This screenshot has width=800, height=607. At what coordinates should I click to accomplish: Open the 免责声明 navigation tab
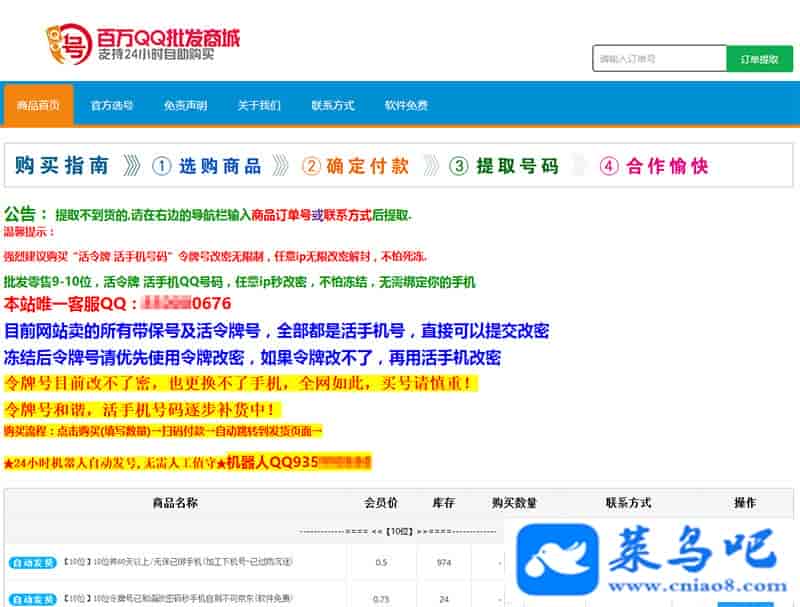(x=185, y=105)
